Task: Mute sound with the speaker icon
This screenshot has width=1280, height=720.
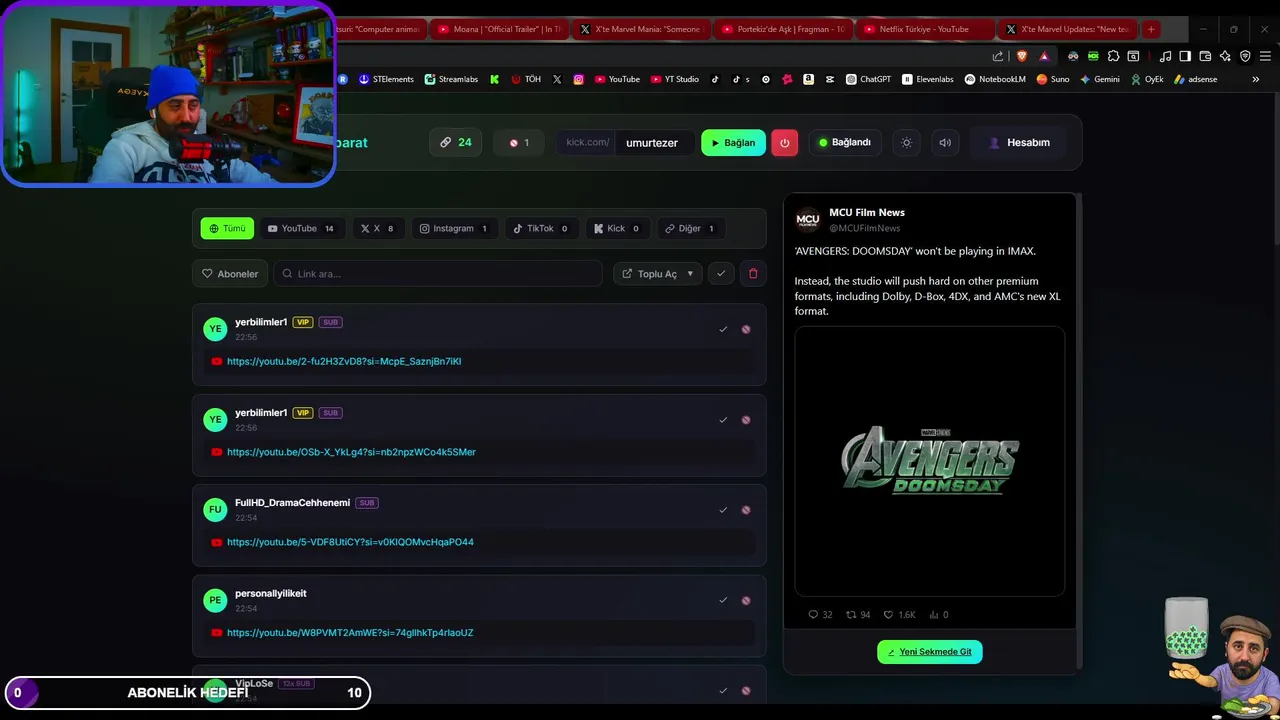Action: [x=945, y=142]
